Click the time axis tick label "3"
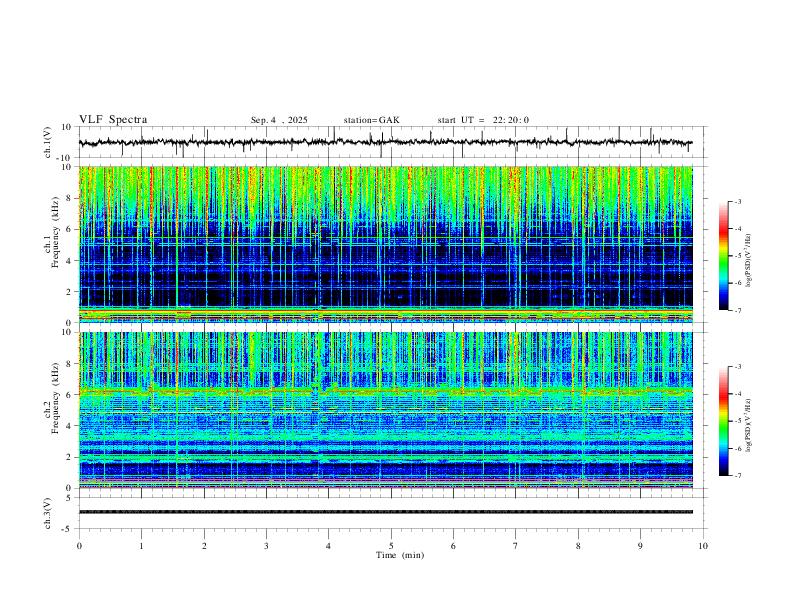Image resolution: width=792 pixels, height=612 pixels. pos(266,546)
